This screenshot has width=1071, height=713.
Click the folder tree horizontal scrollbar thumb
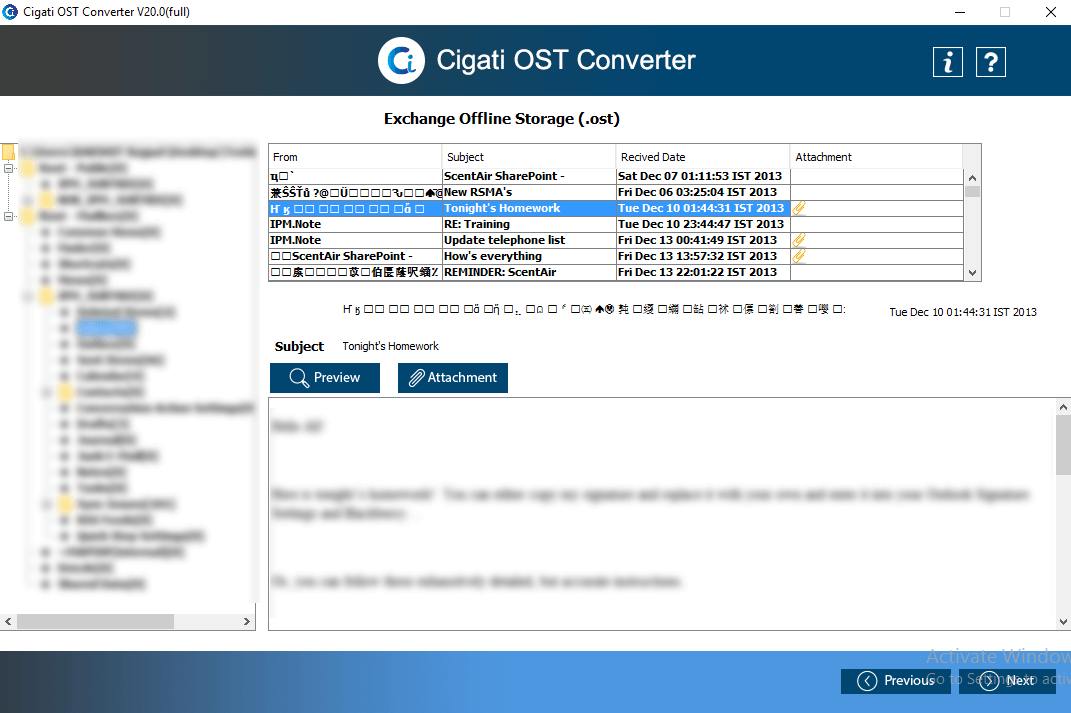click(95, 621)
